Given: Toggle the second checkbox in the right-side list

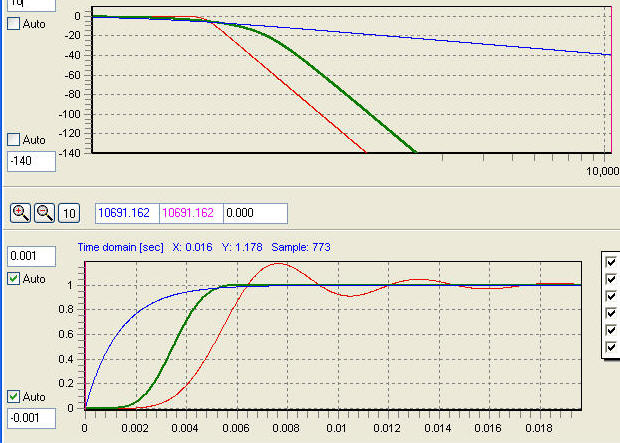Looking at the screenshot, I should (611, 279).
